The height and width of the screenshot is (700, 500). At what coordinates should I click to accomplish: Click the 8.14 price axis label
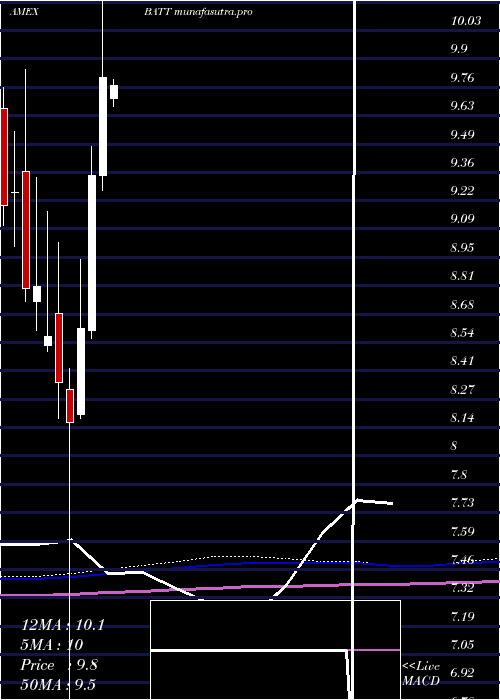click(x=462, y=418)
